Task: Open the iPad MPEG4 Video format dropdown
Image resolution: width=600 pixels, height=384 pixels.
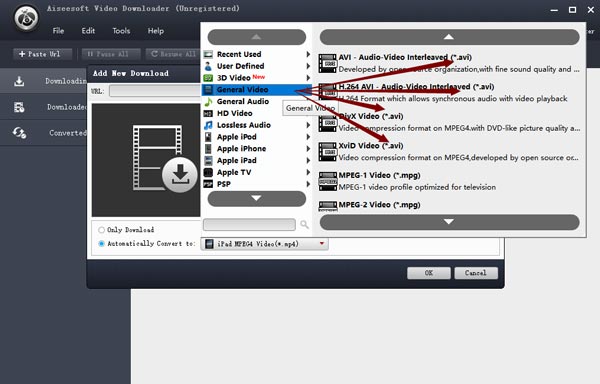Action: pyautogui.click(x=264, y=244)
